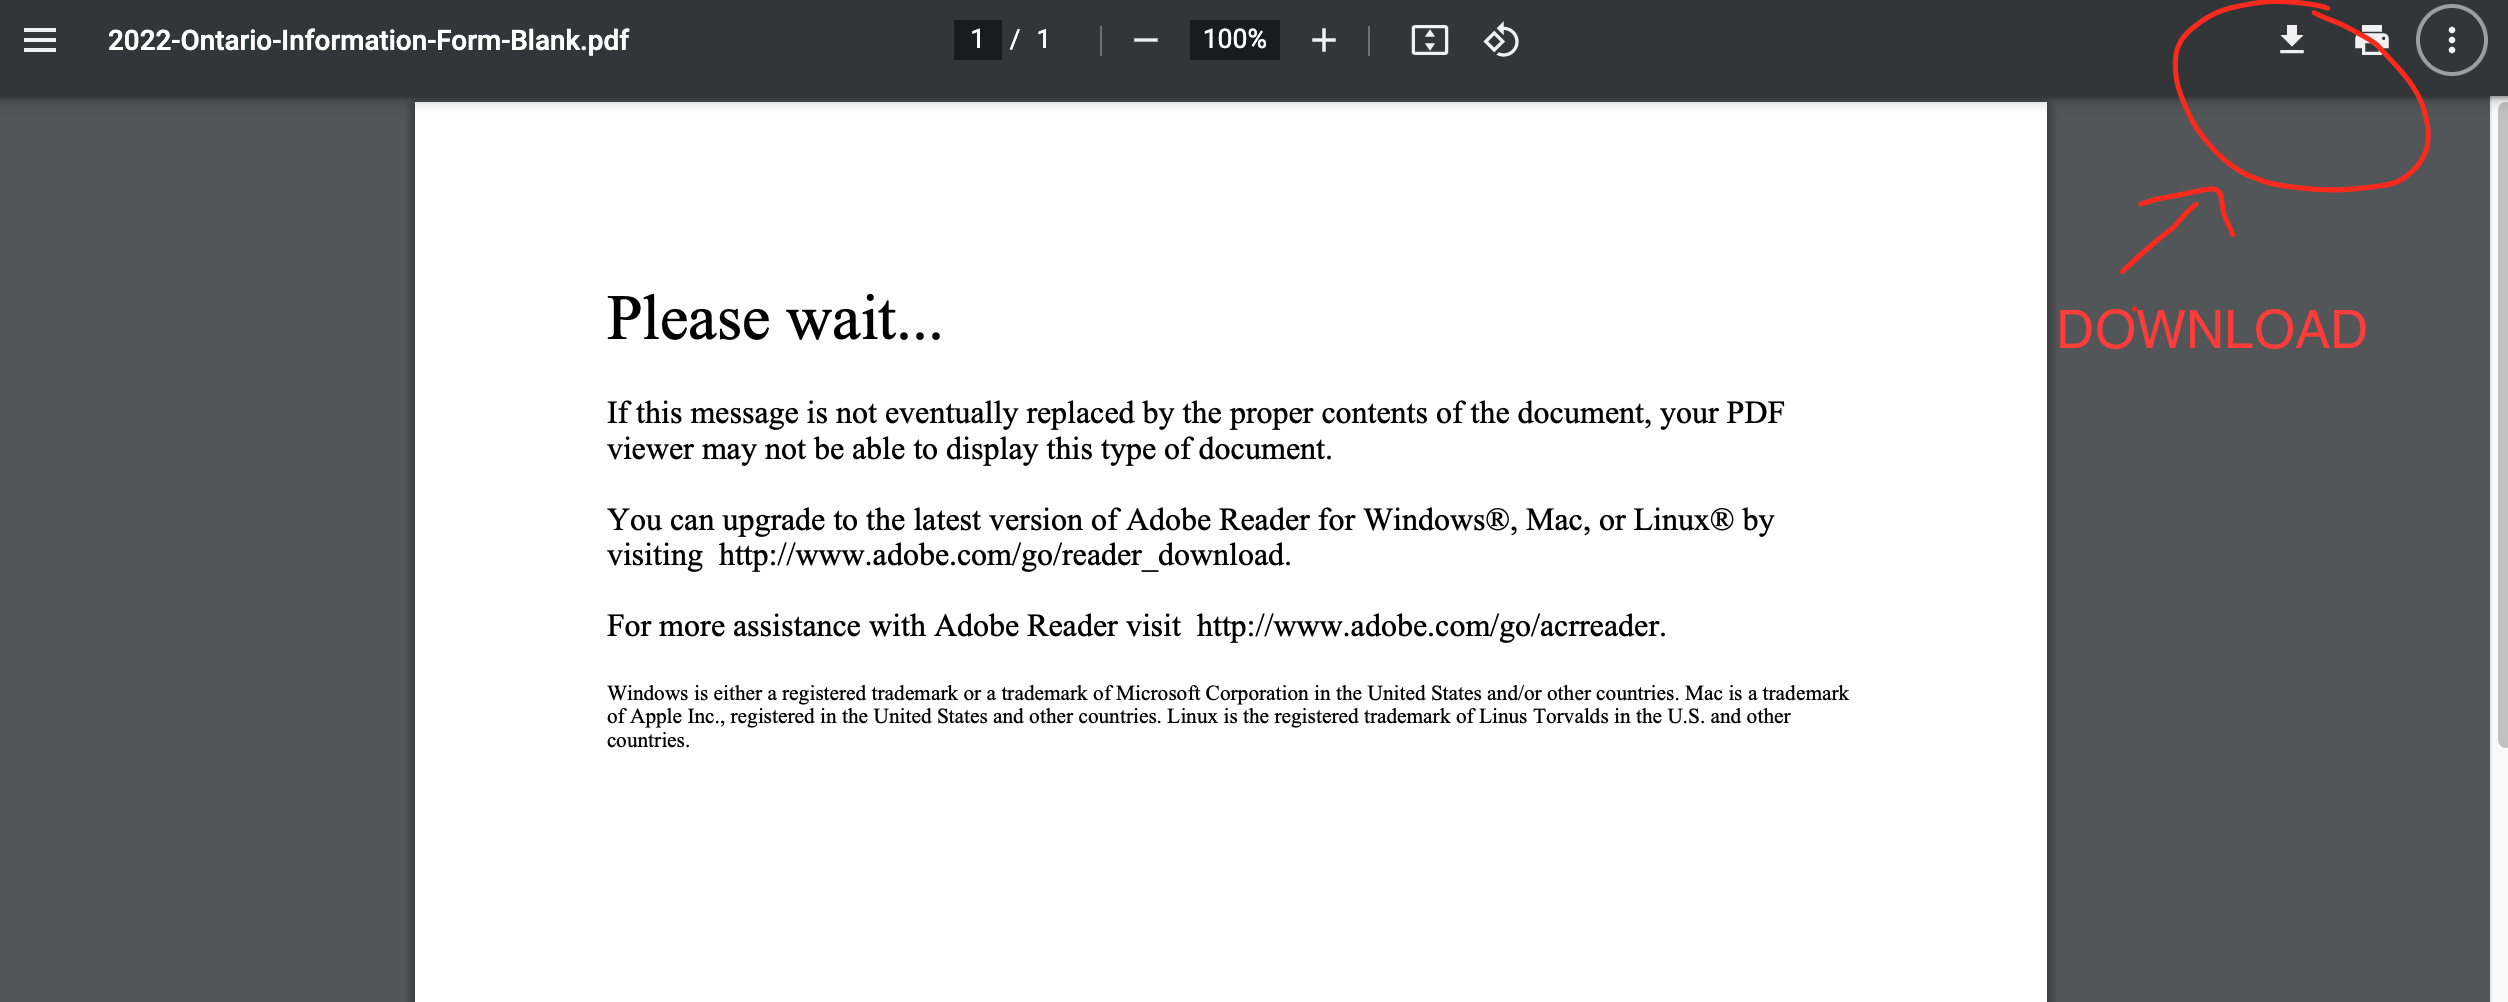The height and width of the screenshot is (1002, 2508).
Task: Print the PDF document
Action: click(x=2371, y=40)
